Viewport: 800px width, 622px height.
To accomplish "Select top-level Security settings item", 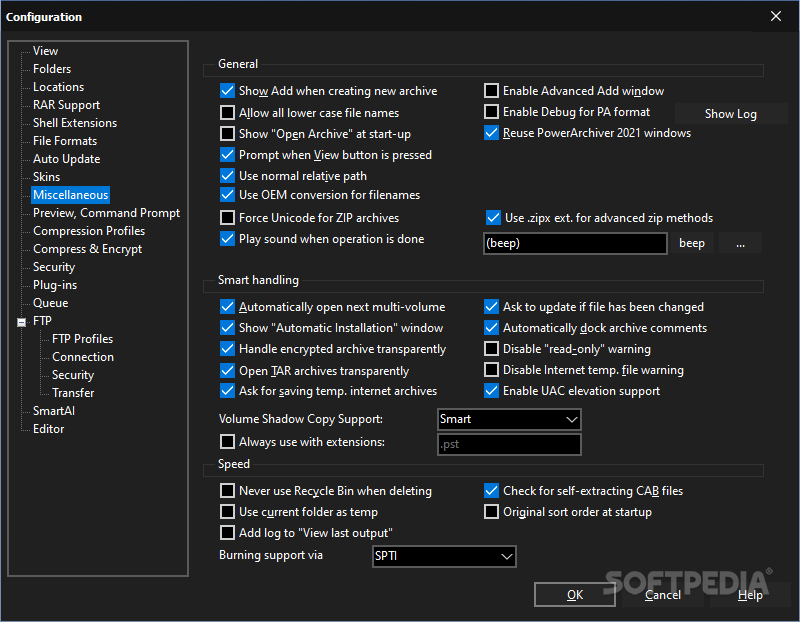I will (54, 267).
